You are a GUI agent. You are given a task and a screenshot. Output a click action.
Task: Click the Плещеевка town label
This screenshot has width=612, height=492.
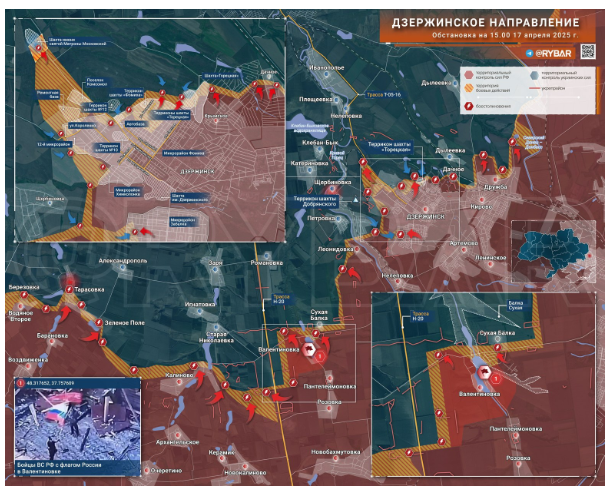click(x=316, y=99)
